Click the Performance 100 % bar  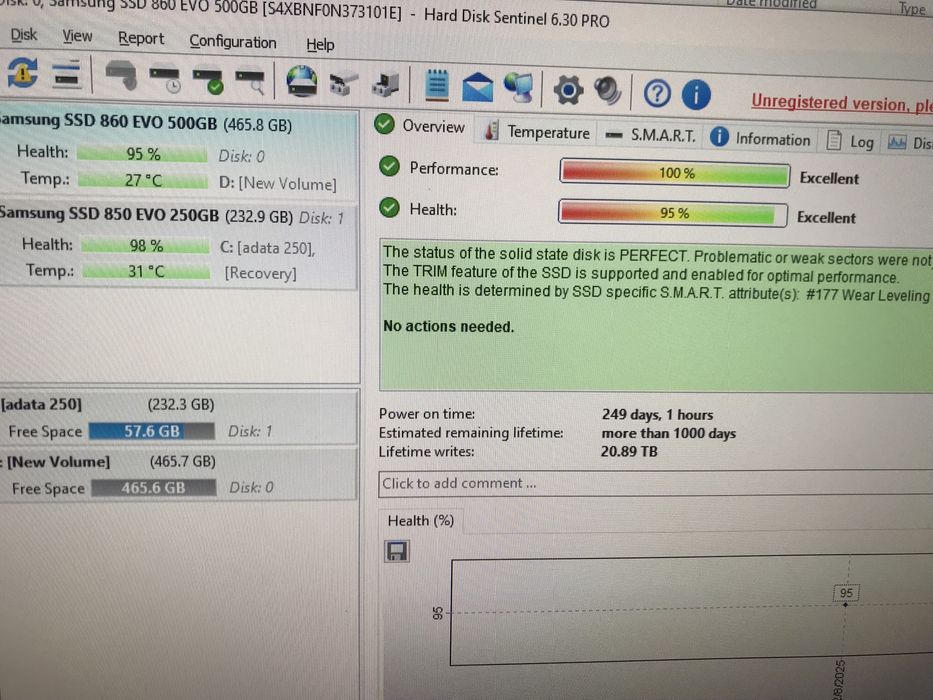(x=675, y=173)
